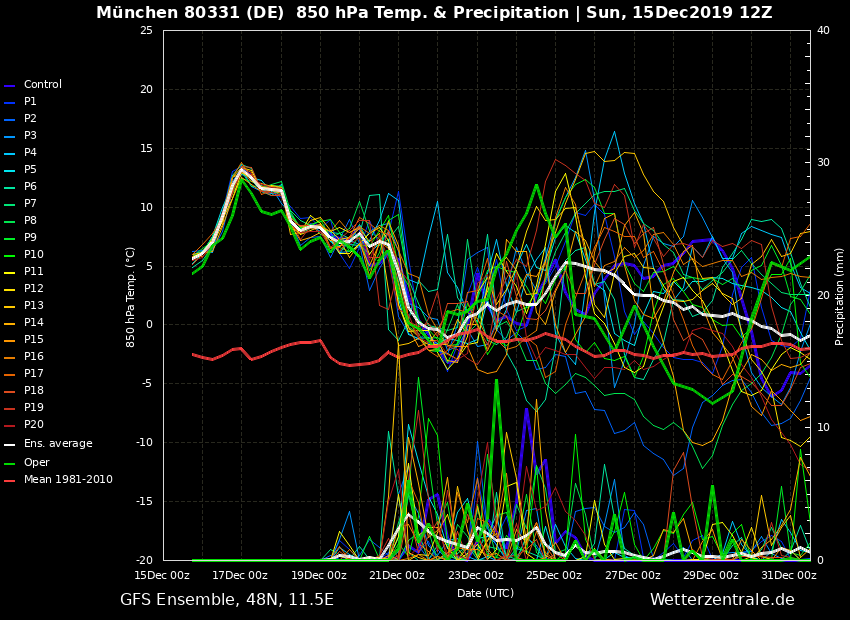Select the 'P4' legend label
Viewport: 850px width, 620px height.
tap(30, 152)
